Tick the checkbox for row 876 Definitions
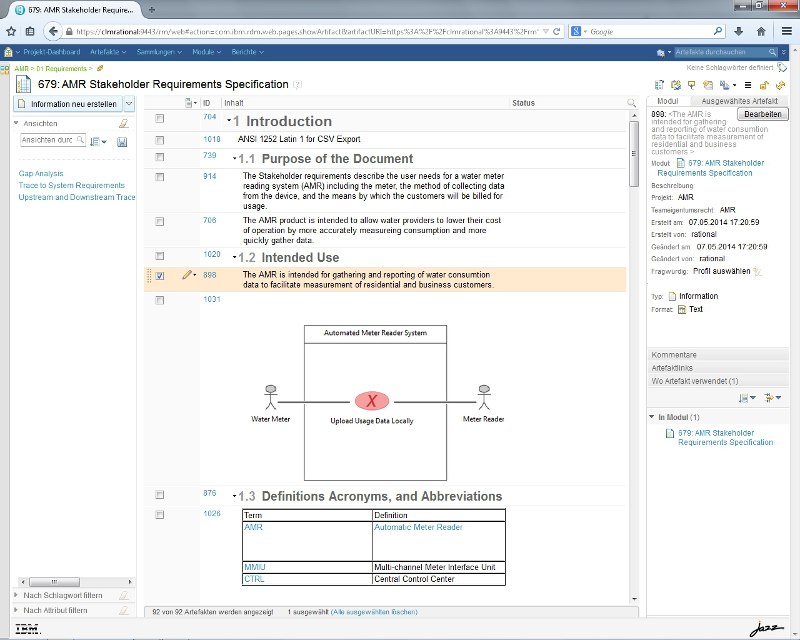Image resolution: width=800 pixels, height=640 pixels. coord(160,495)
